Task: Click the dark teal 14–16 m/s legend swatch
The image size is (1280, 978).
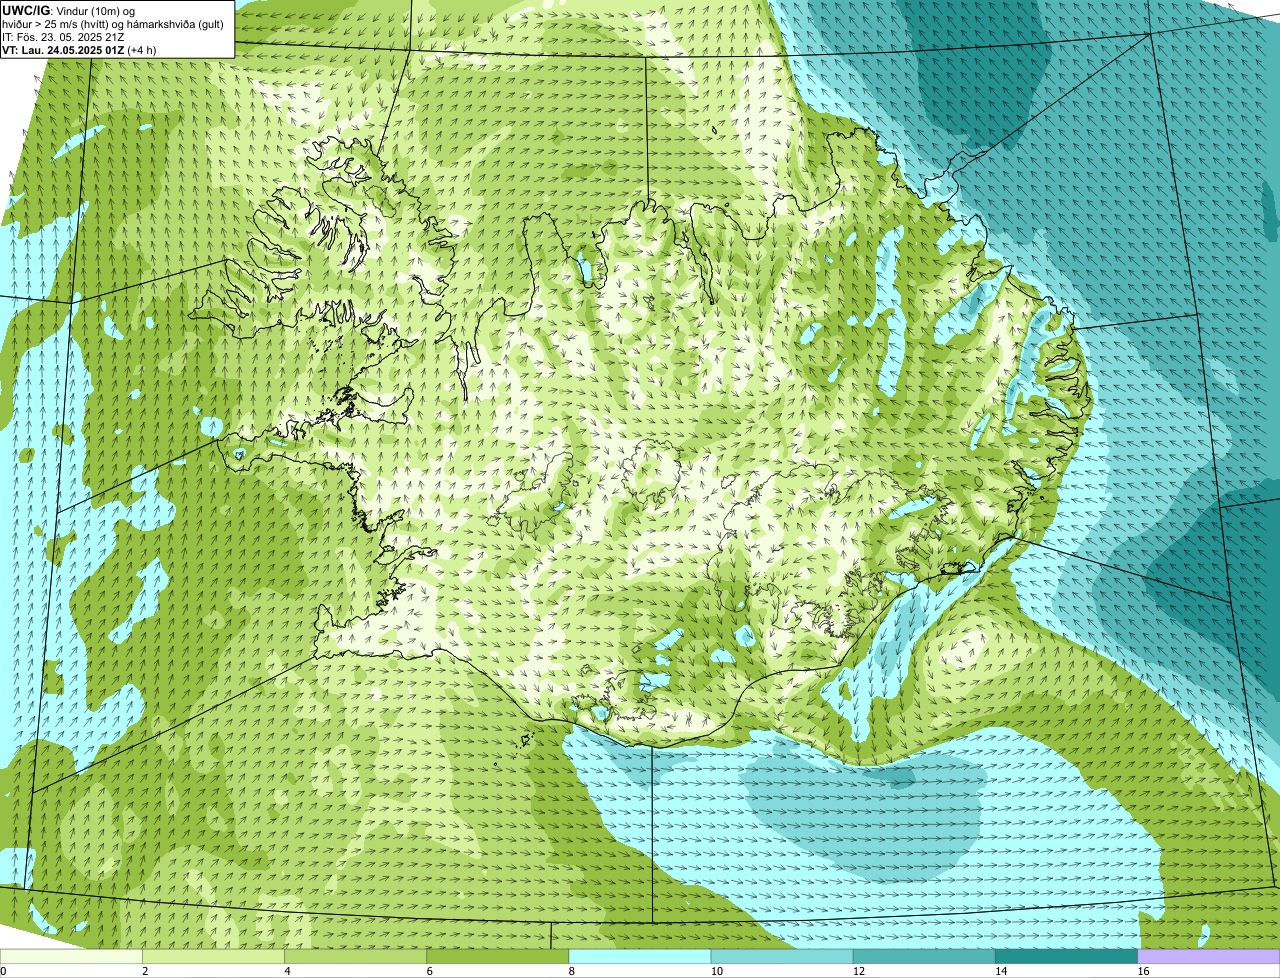Action: (1066, 956)
